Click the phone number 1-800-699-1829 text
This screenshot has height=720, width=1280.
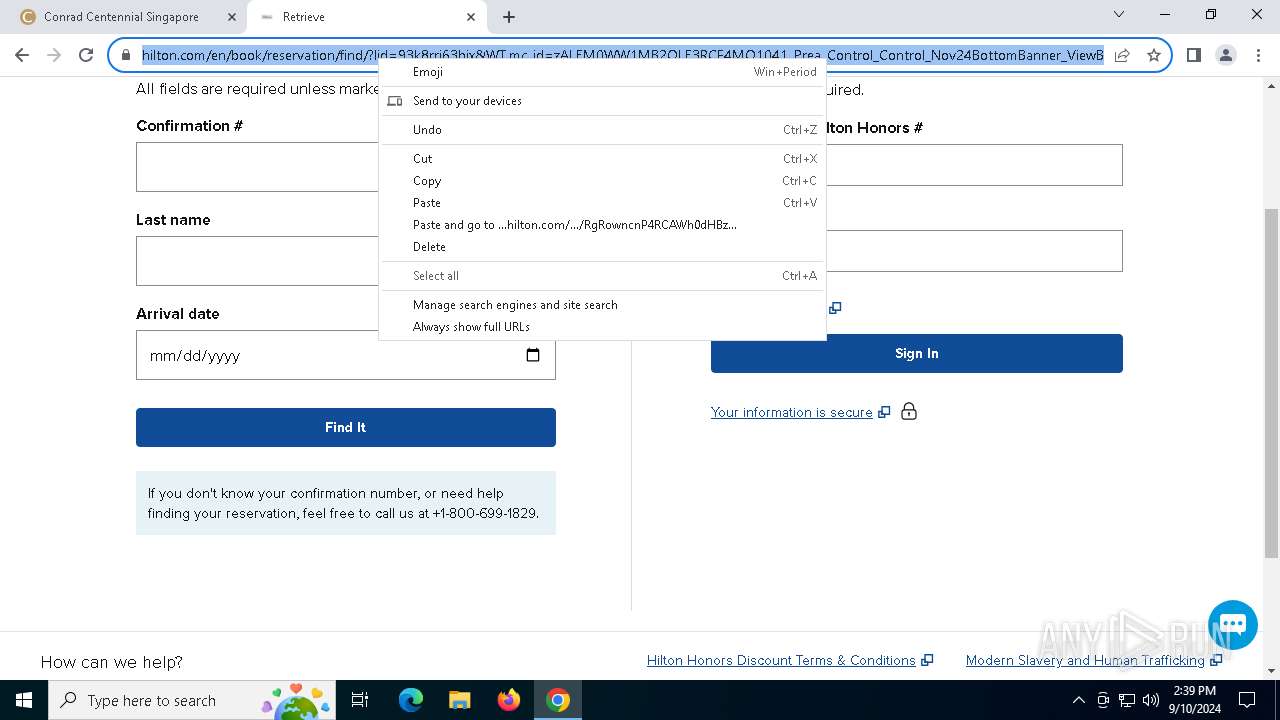click(x=485, y=513)
